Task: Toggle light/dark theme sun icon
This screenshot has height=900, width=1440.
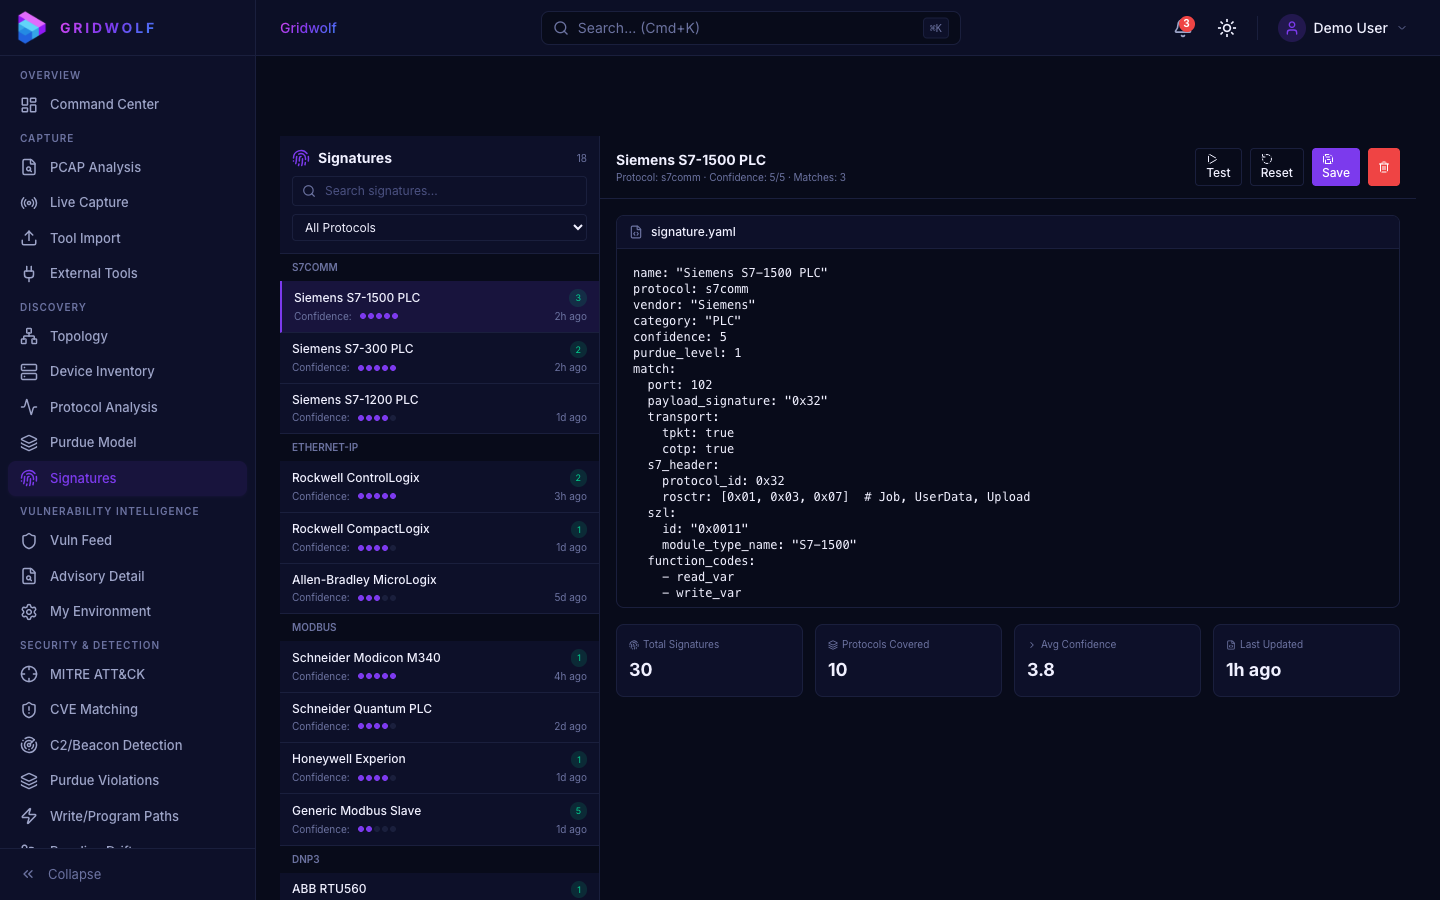Action: [1227, 28]
